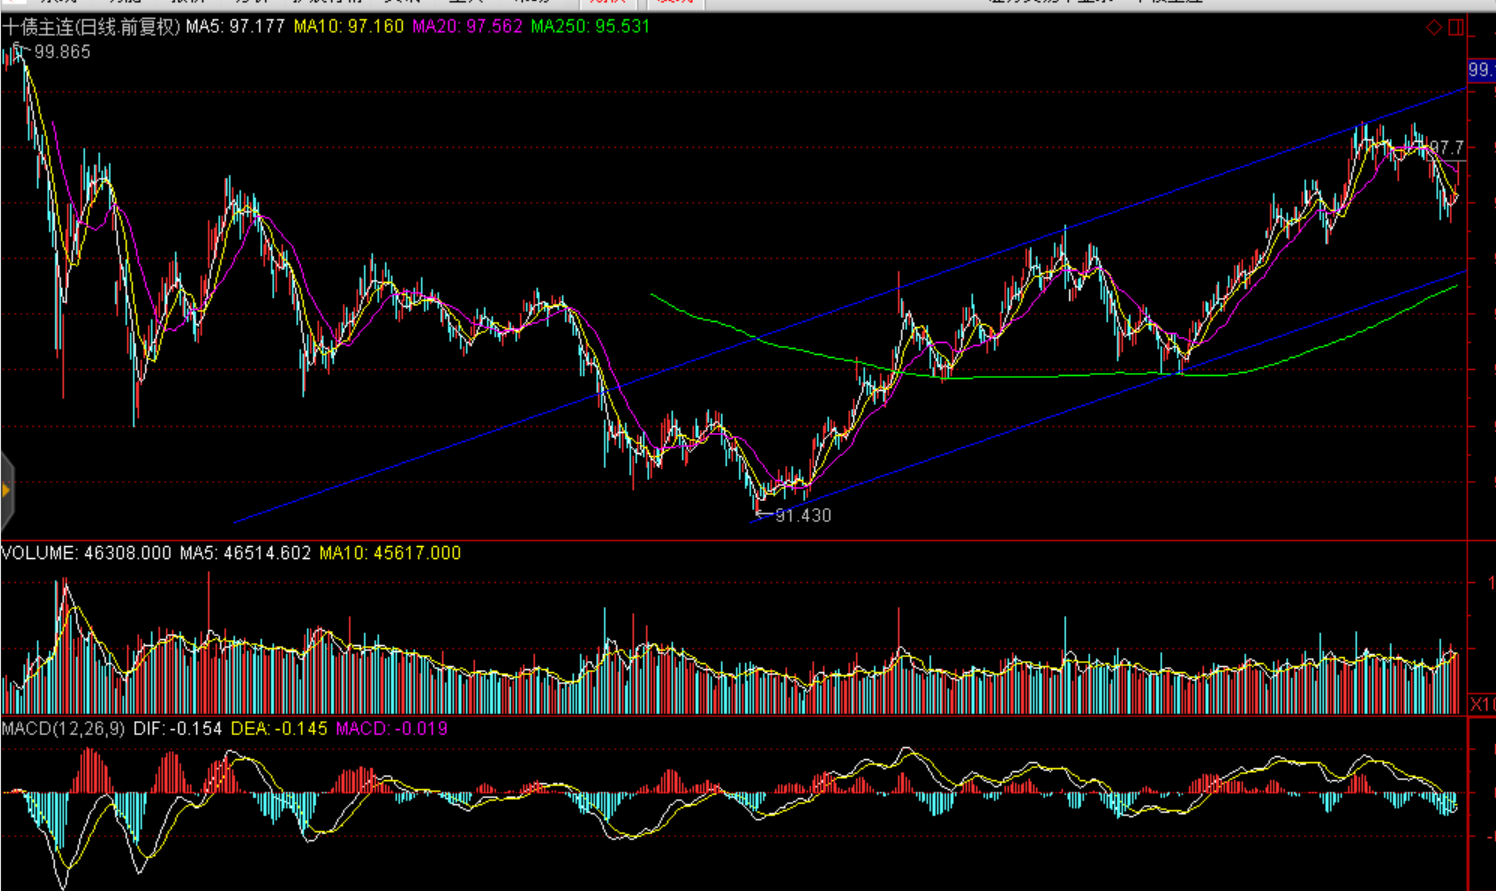
Task: Click the MACD(12,26,9) indicator title
Action: [63, 729]
